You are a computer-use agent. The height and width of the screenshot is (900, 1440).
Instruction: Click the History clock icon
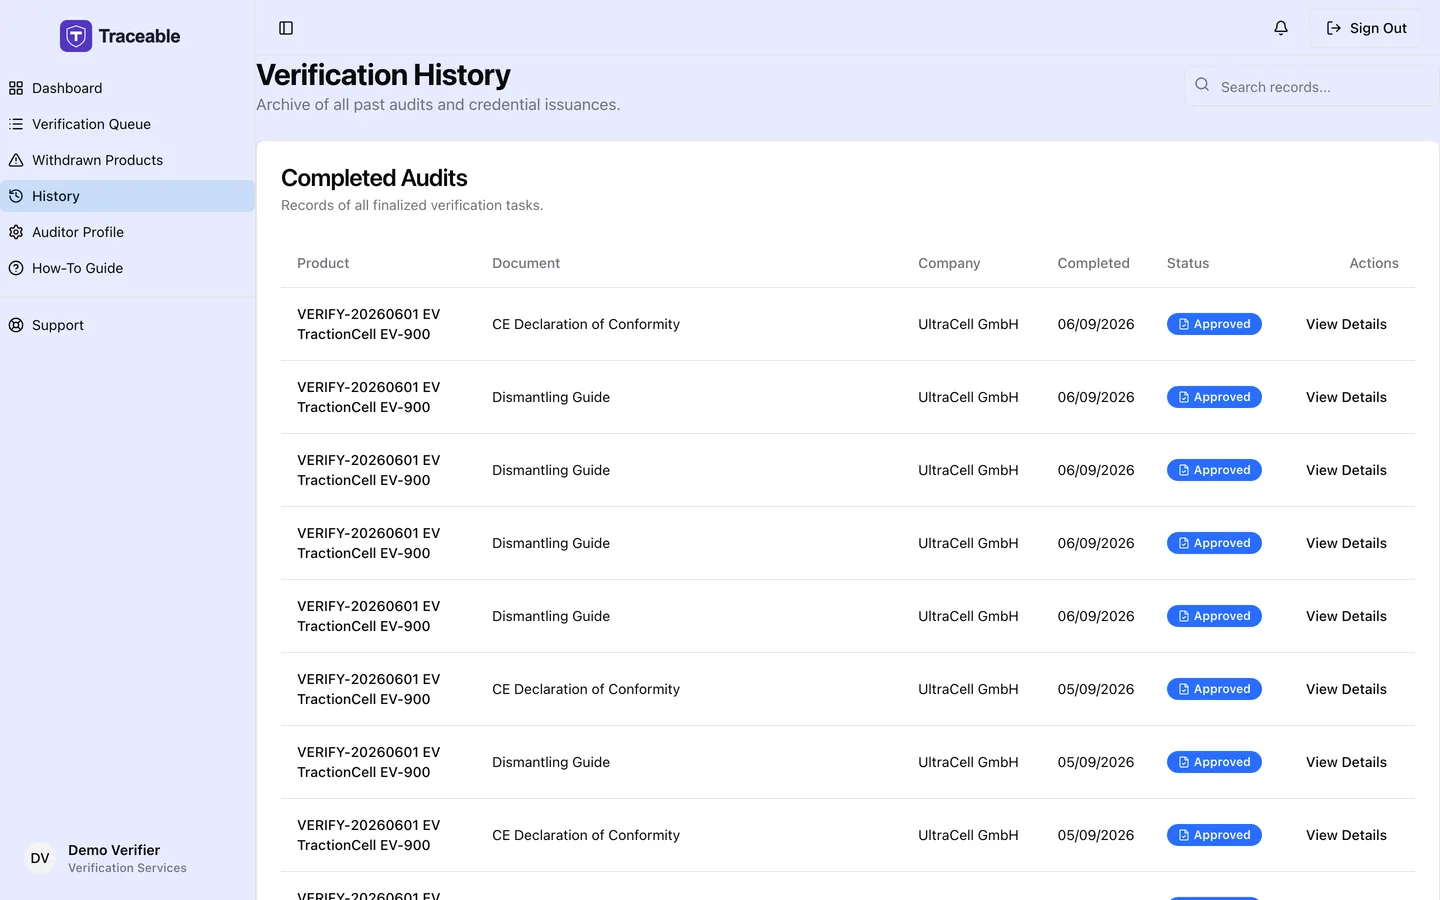coord(16,196)
